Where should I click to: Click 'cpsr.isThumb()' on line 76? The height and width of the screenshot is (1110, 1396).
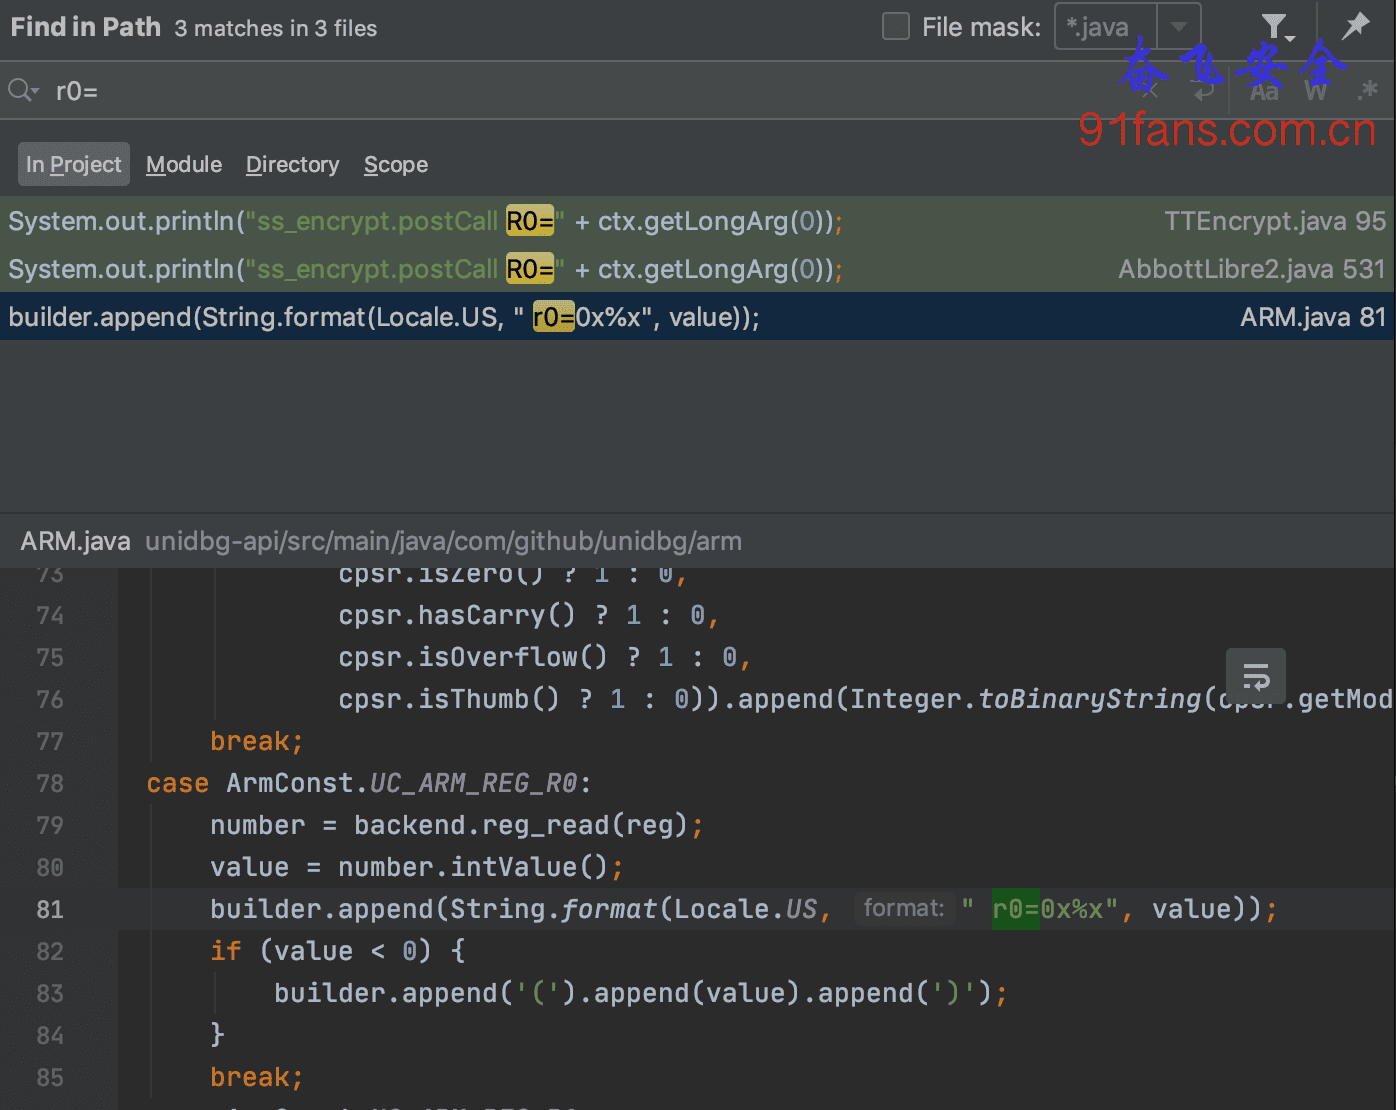coord(449,699)
